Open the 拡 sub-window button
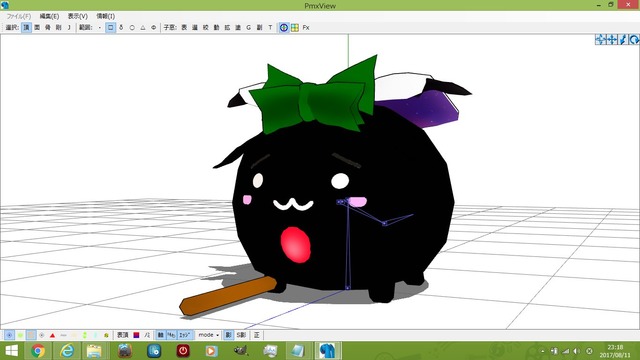The height and width of the screenshot is (360, 640). point(227,27)
